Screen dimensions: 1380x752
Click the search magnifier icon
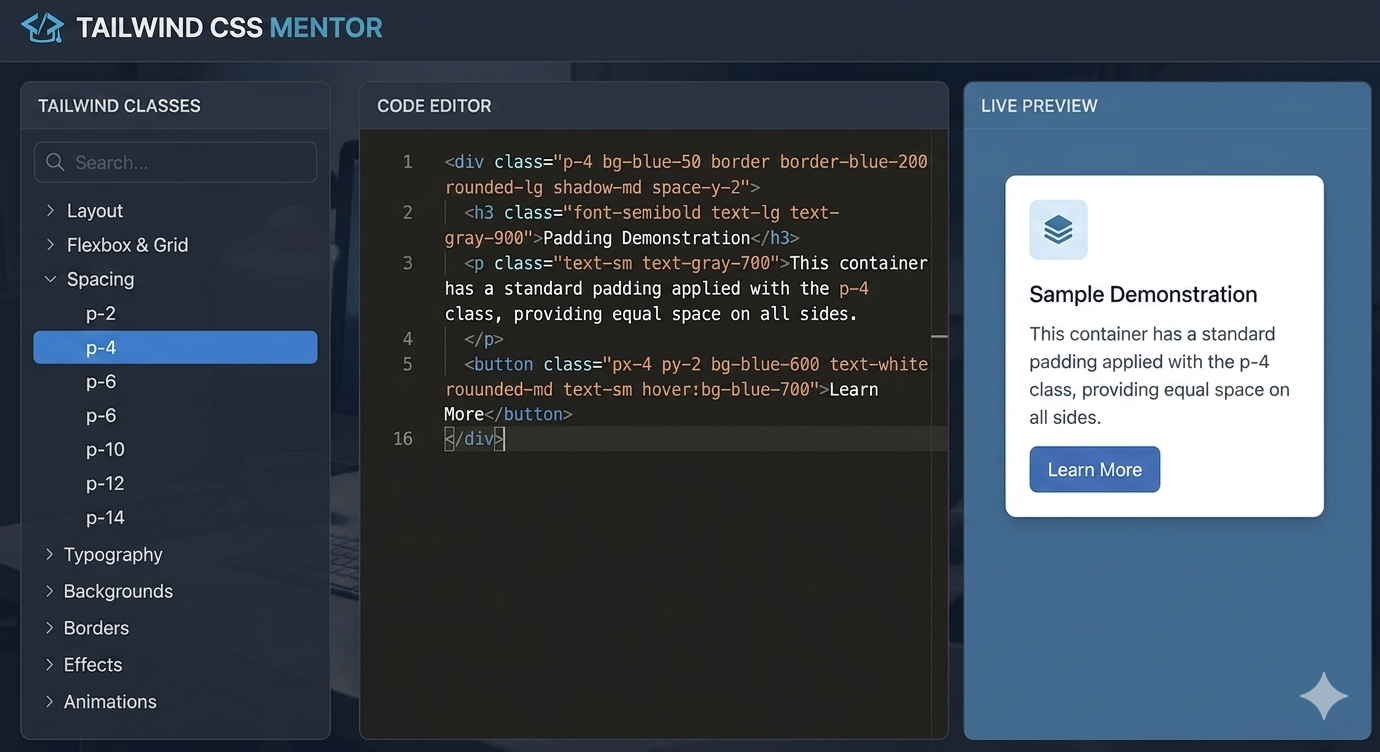point(56,162)
